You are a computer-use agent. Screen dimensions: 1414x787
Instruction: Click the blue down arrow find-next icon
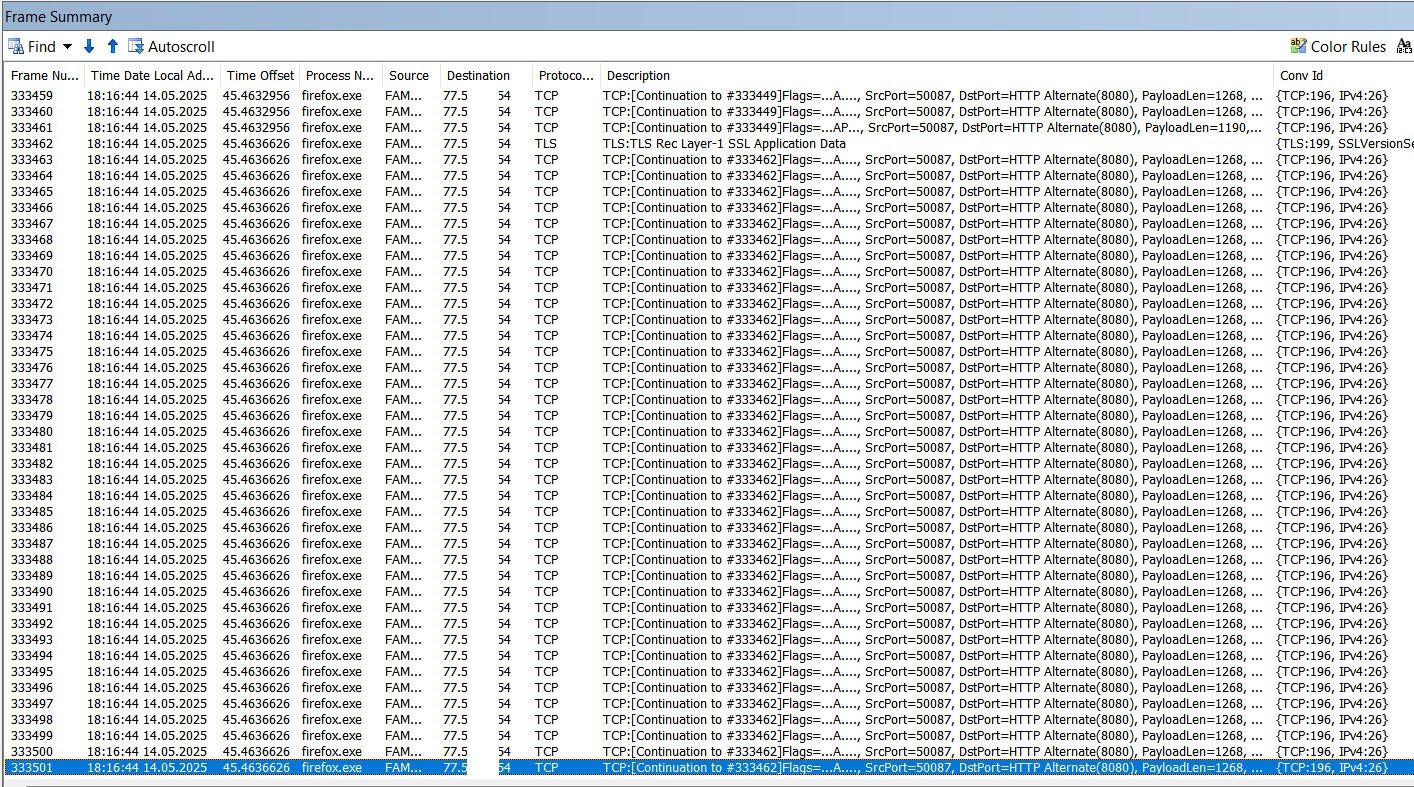pos(89,46)
